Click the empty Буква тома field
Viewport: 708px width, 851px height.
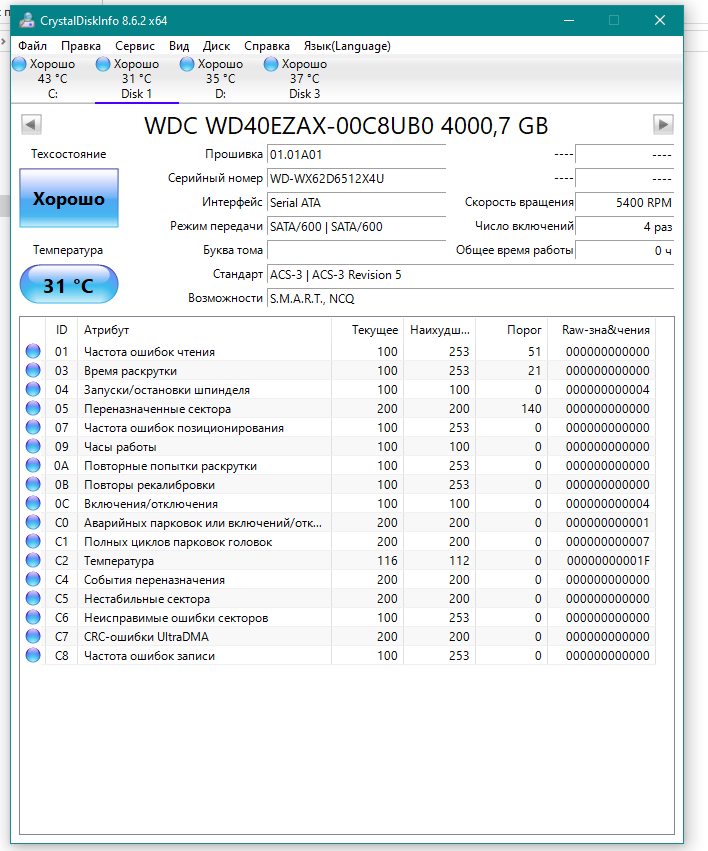click(356, 250)
